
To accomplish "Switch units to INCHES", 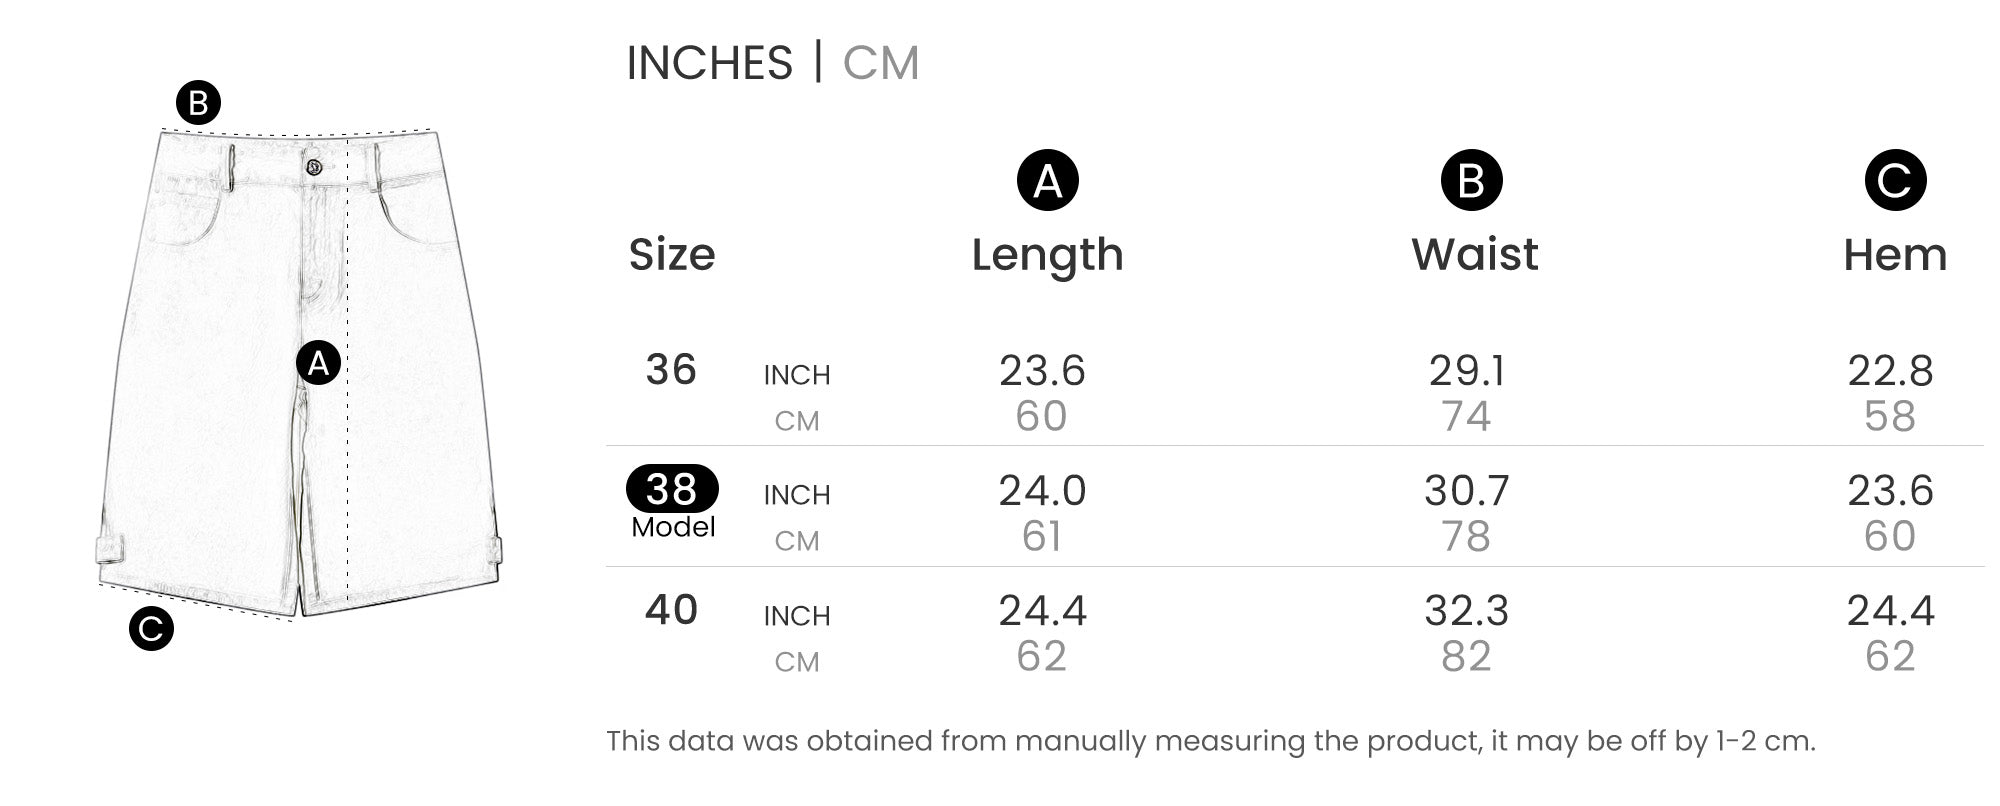I will [709, 63].
